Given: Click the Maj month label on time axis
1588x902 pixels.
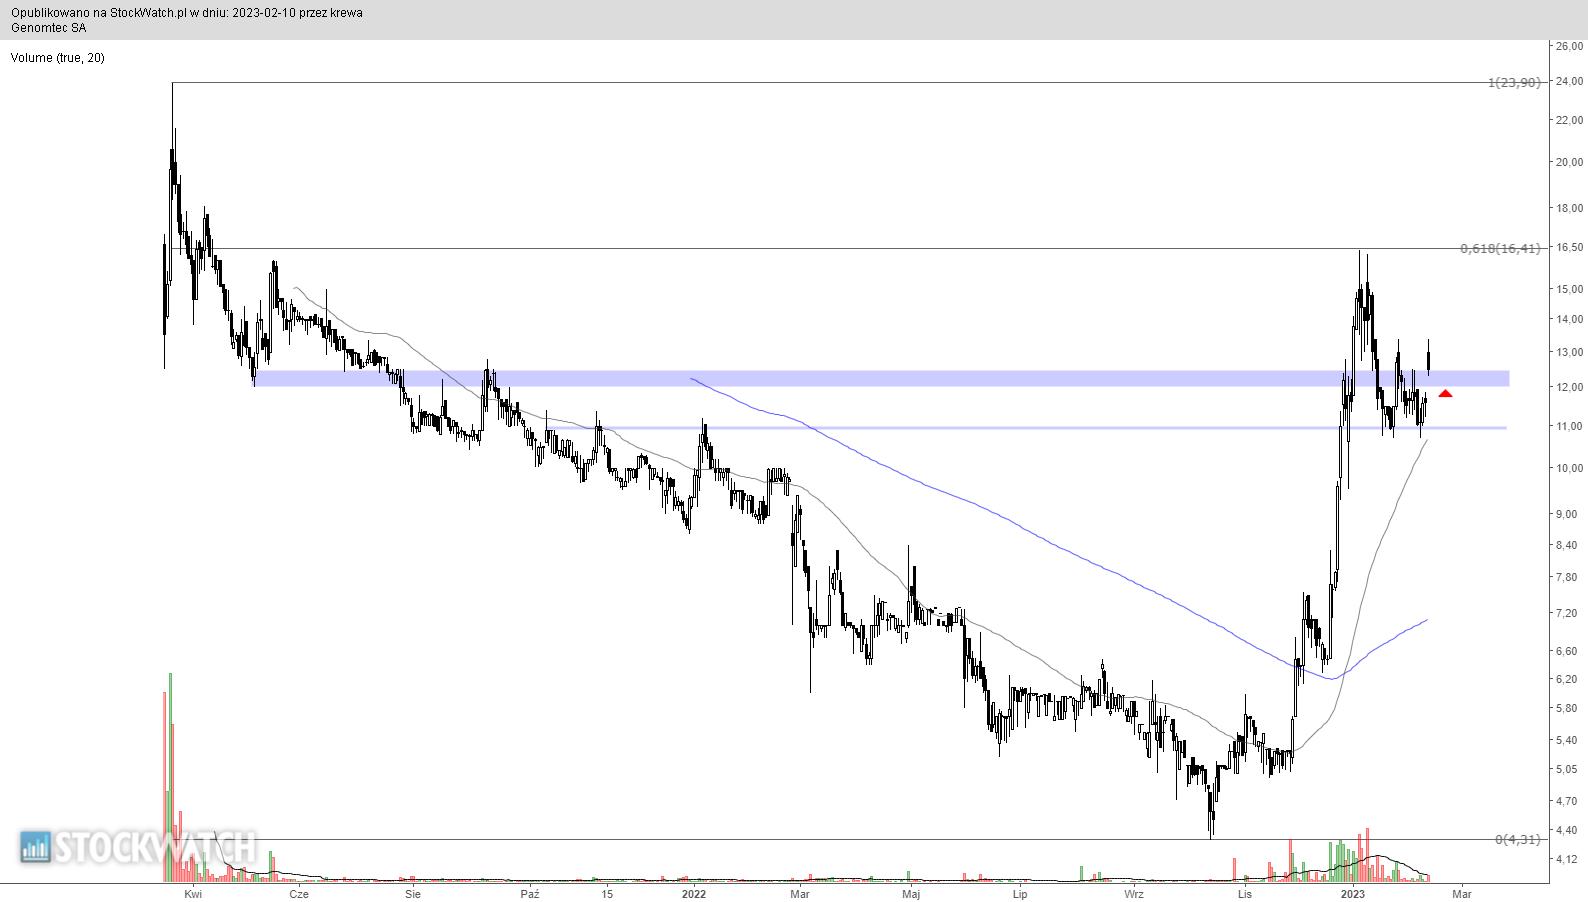Looking at the screenshot, I should click(x=910, y=894).
